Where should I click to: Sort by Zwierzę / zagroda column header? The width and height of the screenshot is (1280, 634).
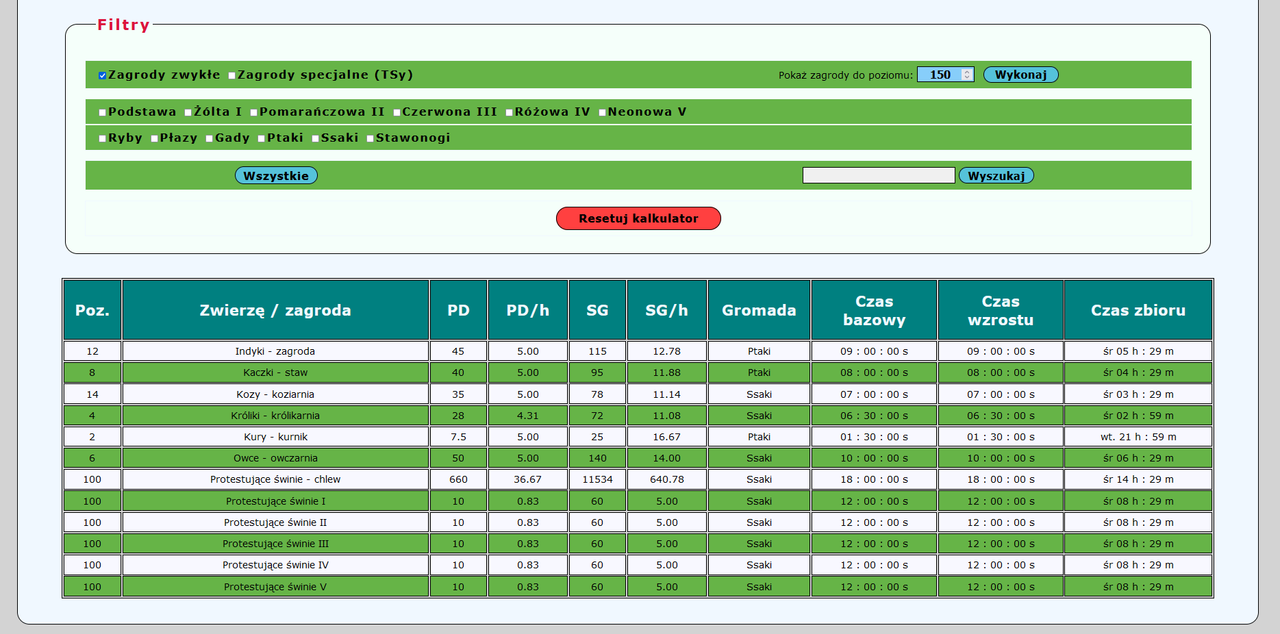click(x=276, y=310)
